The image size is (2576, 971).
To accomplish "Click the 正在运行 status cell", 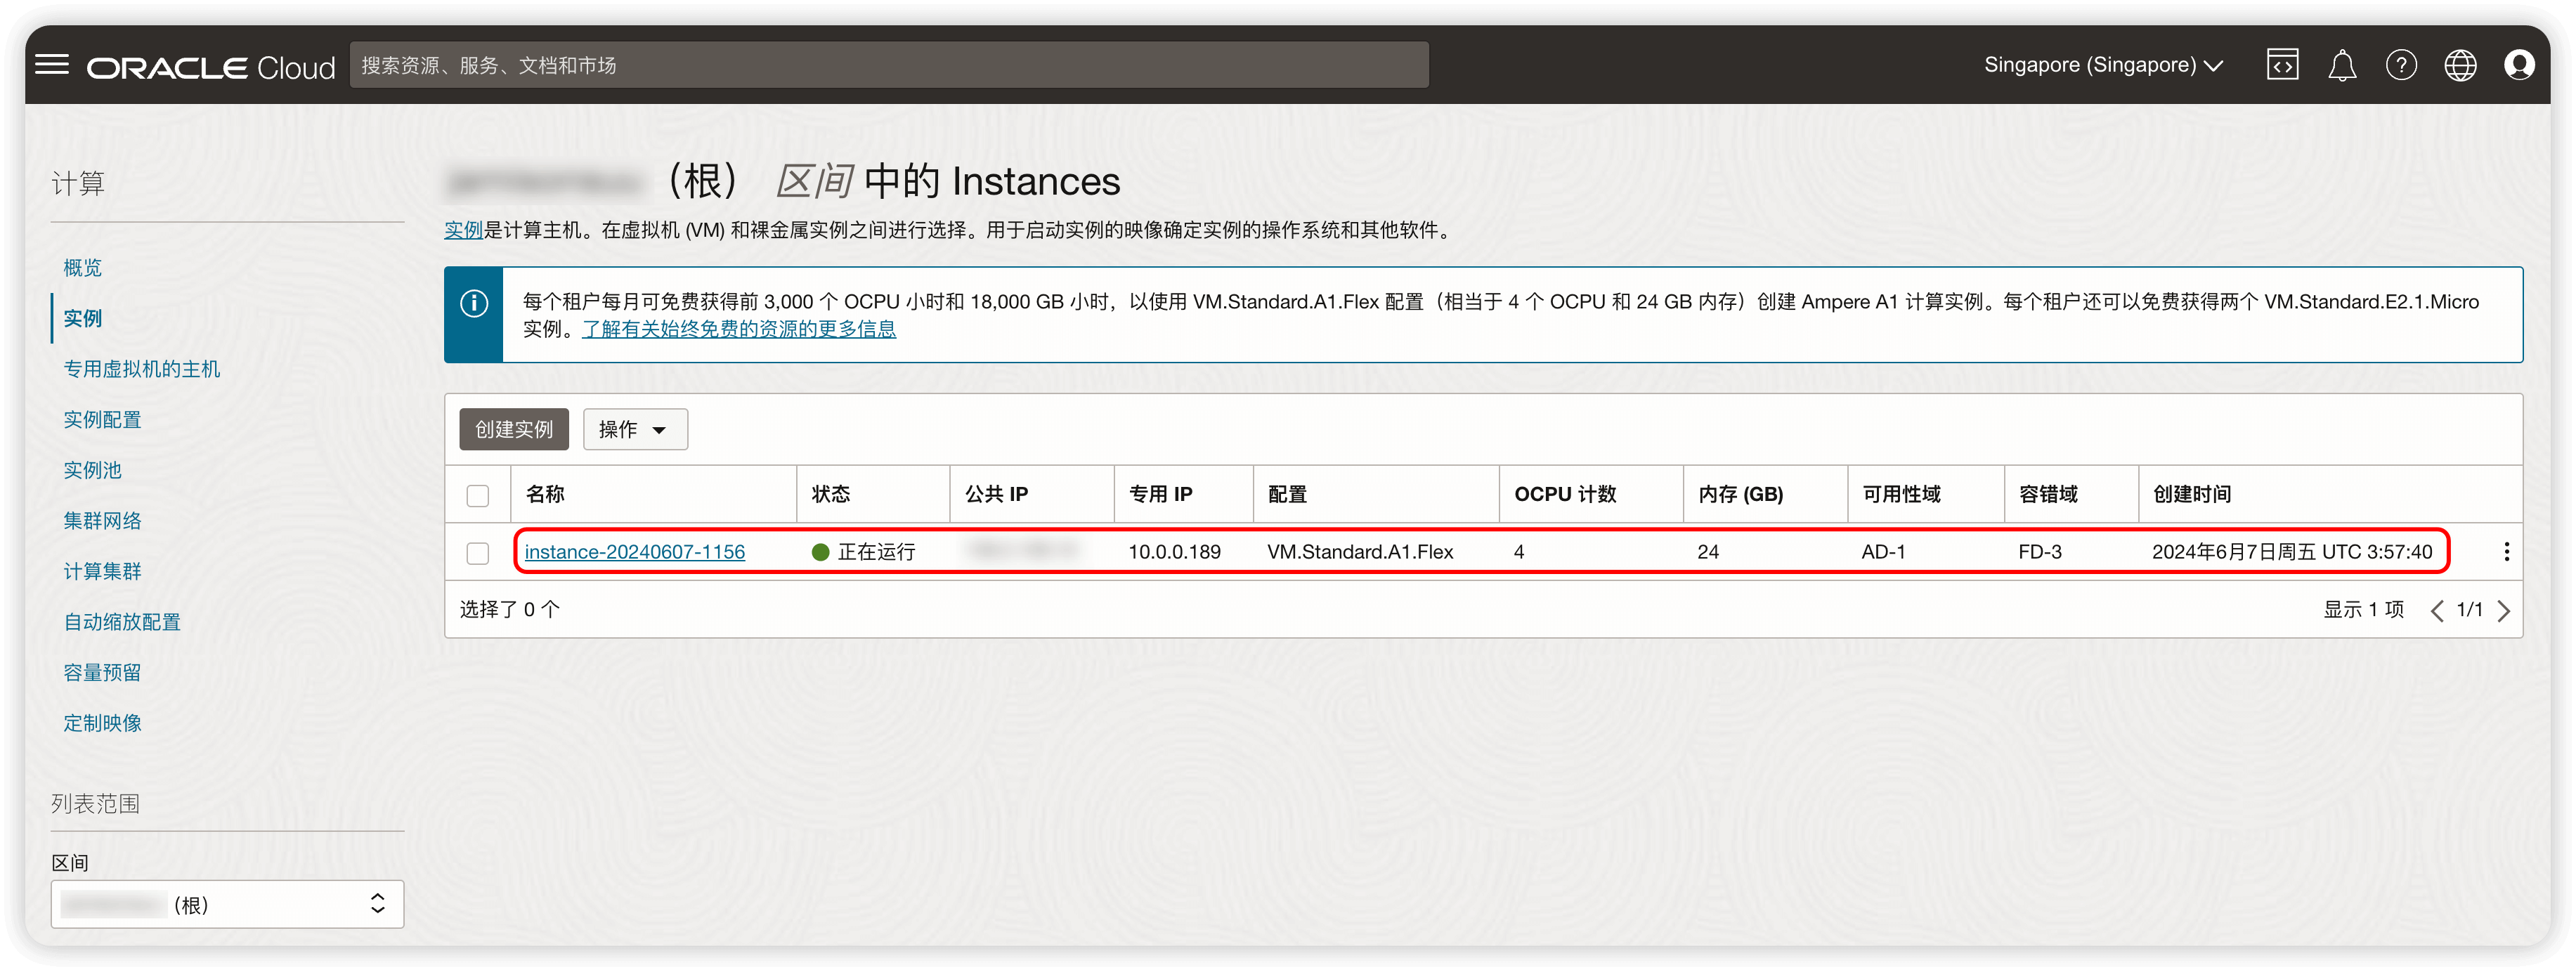I will (864, 552).
